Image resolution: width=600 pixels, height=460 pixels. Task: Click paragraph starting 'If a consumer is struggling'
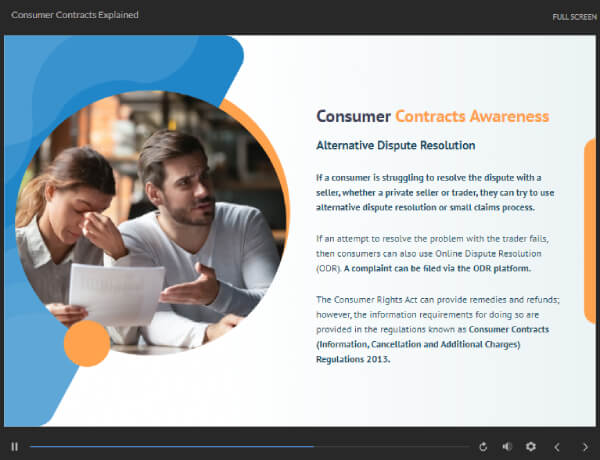(x=435, y=192)
